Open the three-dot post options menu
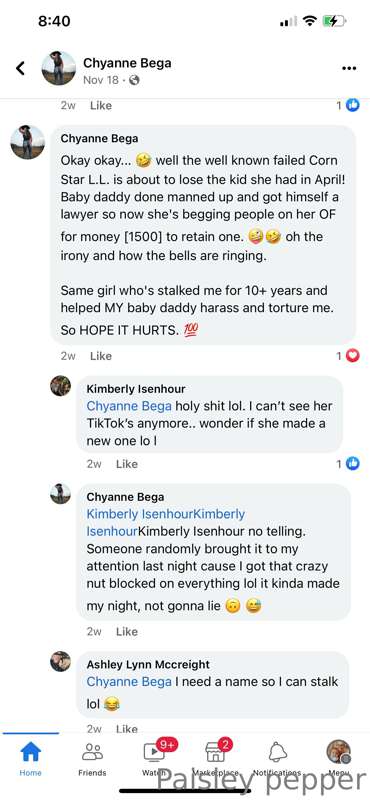The height and width of the screenshot is (800, 370). 349,68
